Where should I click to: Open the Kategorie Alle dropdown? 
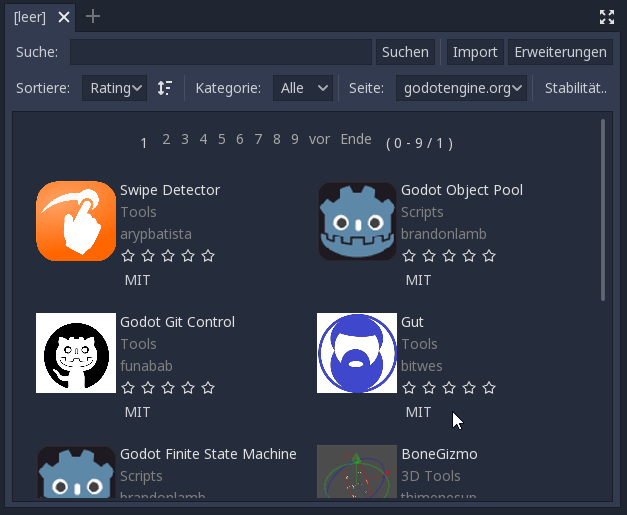point(303,88)
